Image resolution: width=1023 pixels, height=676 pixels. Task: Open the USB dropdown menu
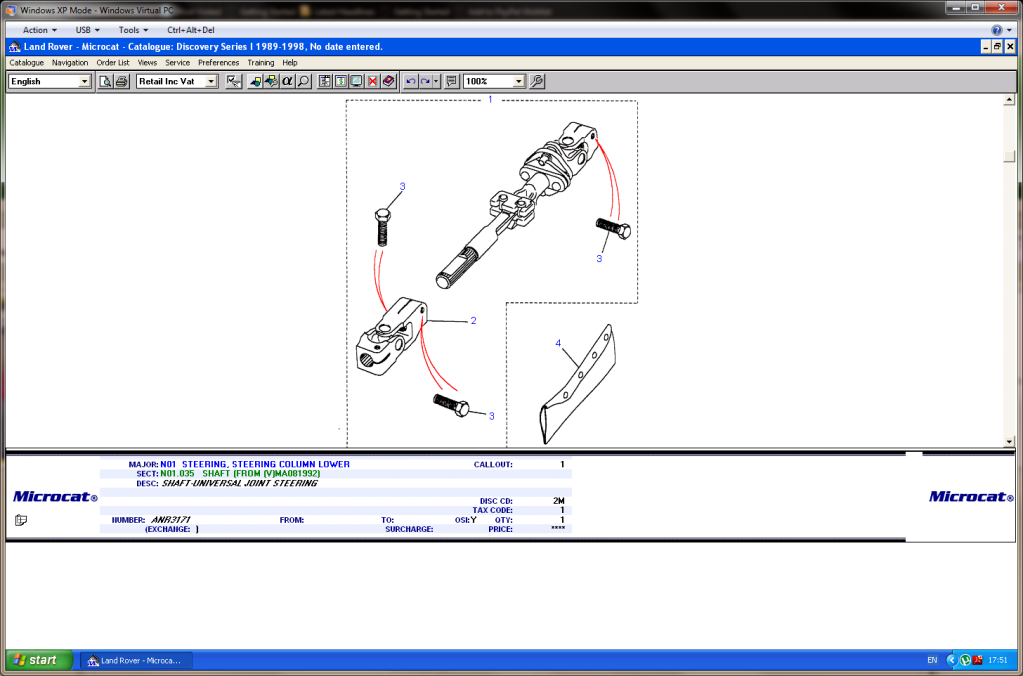point(87,30)
